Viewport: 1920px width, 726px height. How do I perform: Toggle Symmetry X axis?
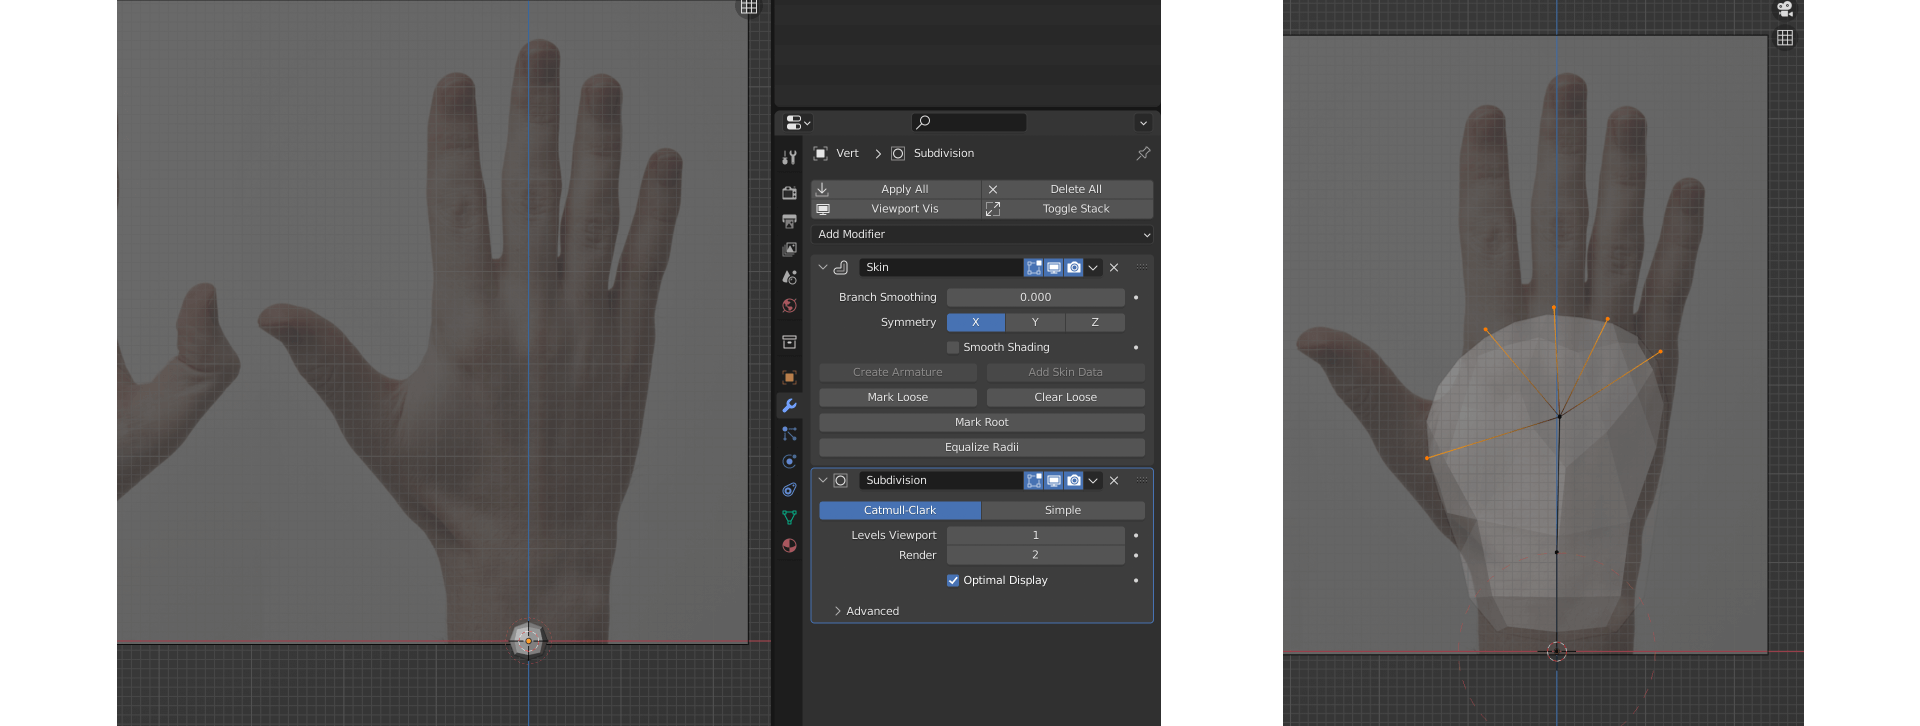(x=975, y=322)
